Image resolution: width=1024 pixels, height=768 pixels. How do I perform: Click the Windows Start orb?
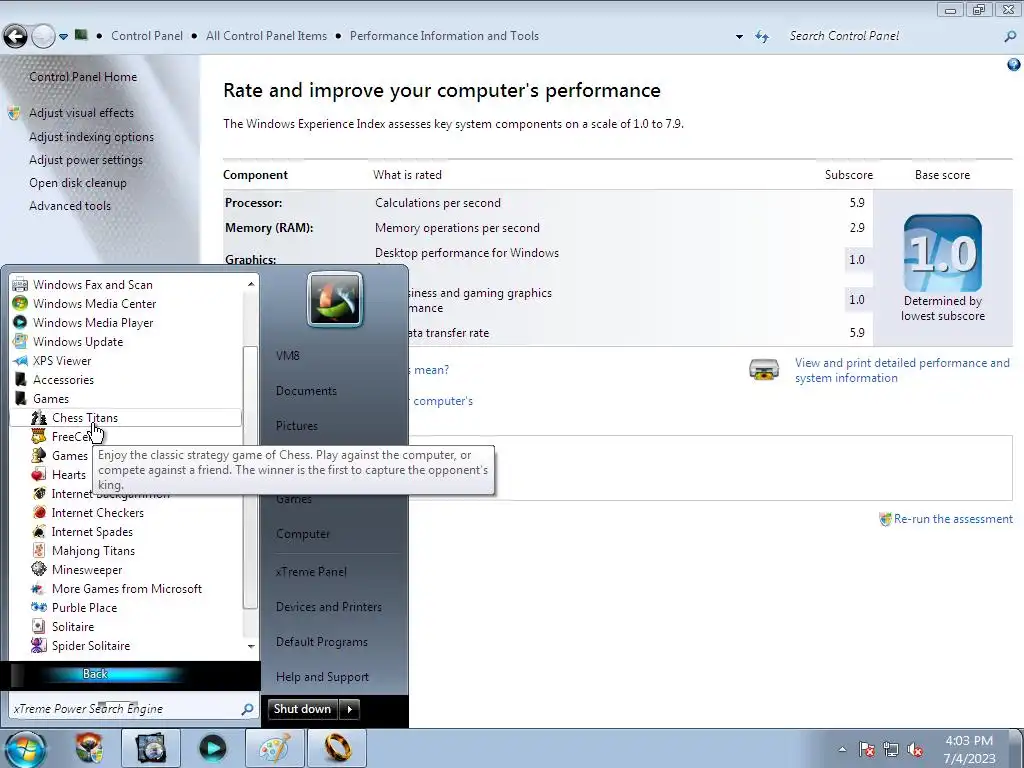[x=24, y=748]
